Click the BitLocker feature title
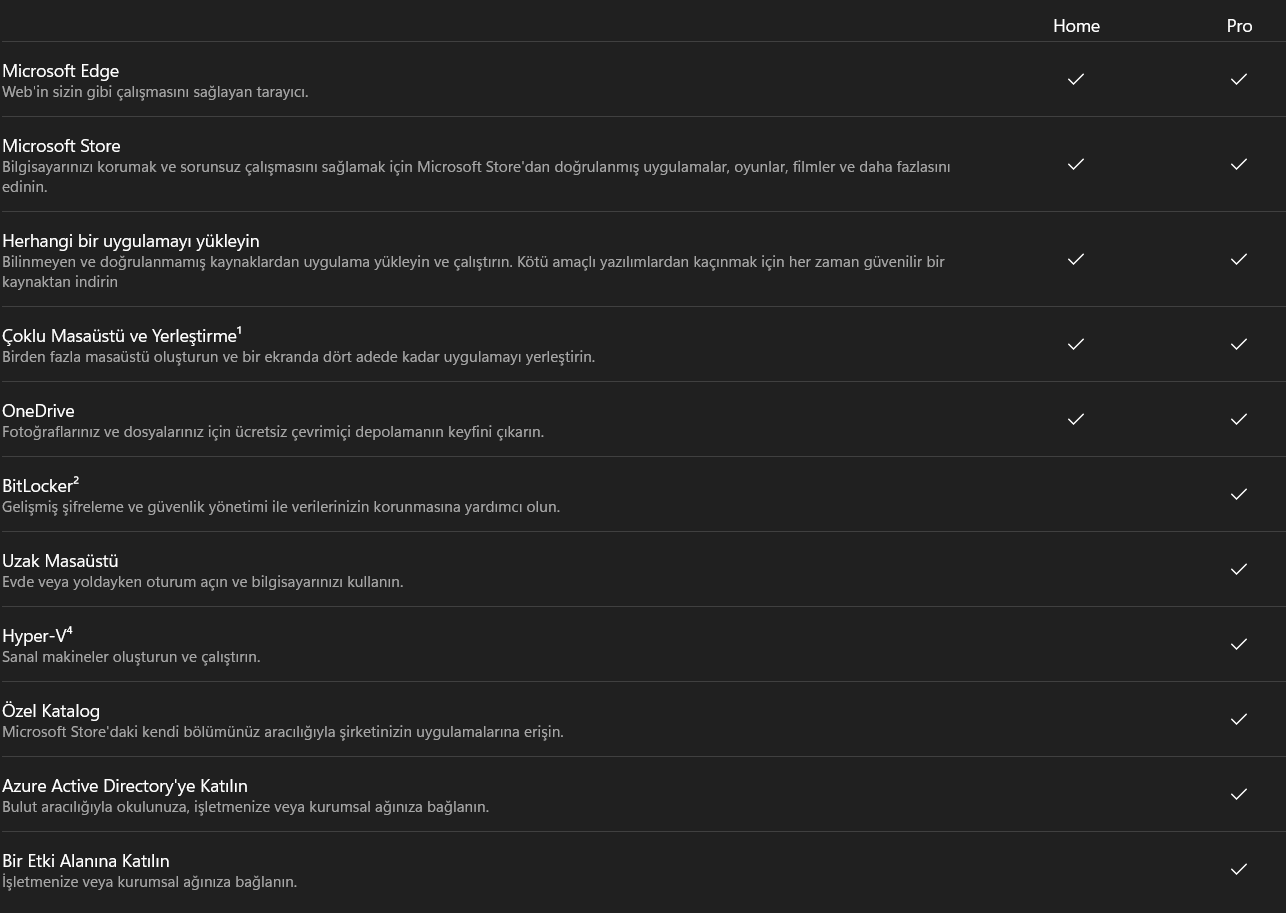 click(38, 487)
